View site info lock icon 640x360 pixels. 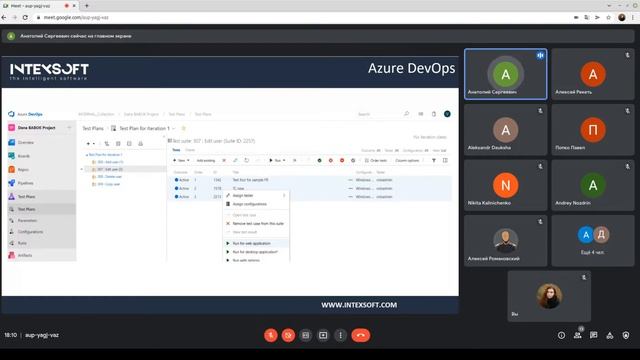pos(38,18)
